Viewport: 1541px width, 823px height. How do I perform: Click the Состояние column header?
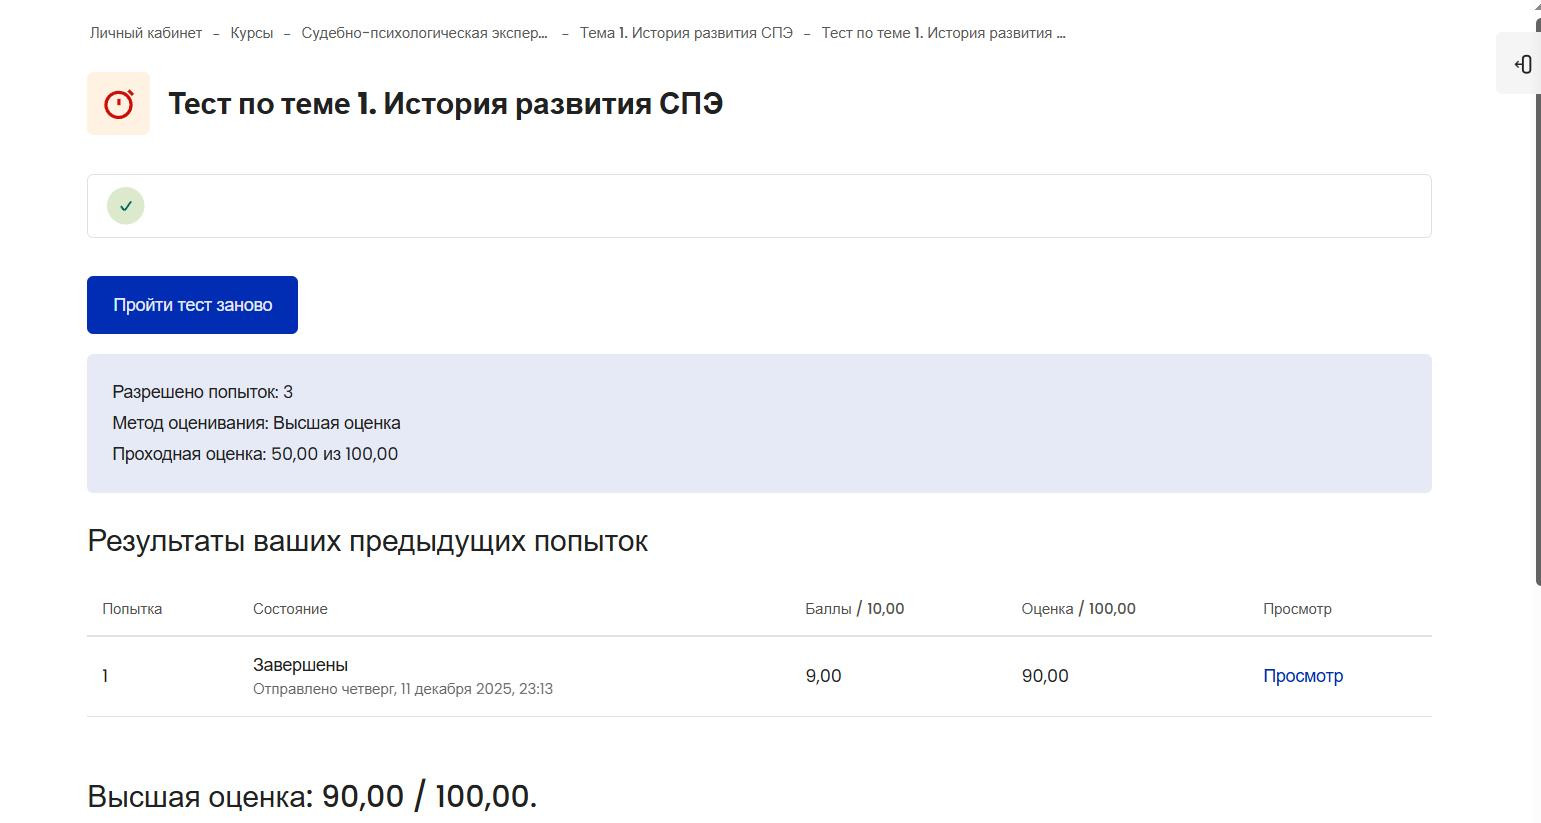290,609
